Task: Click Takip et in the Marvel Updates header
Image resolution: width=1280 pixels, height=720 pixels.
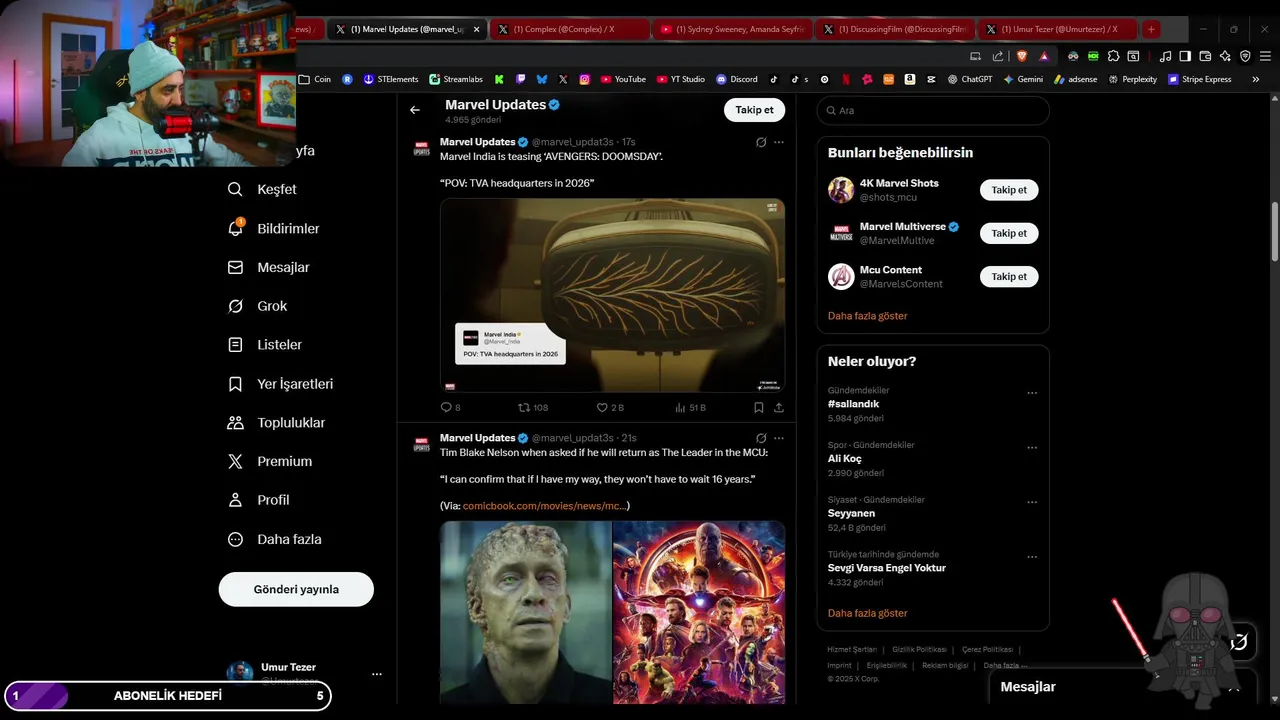Action: tap(754, 110)
